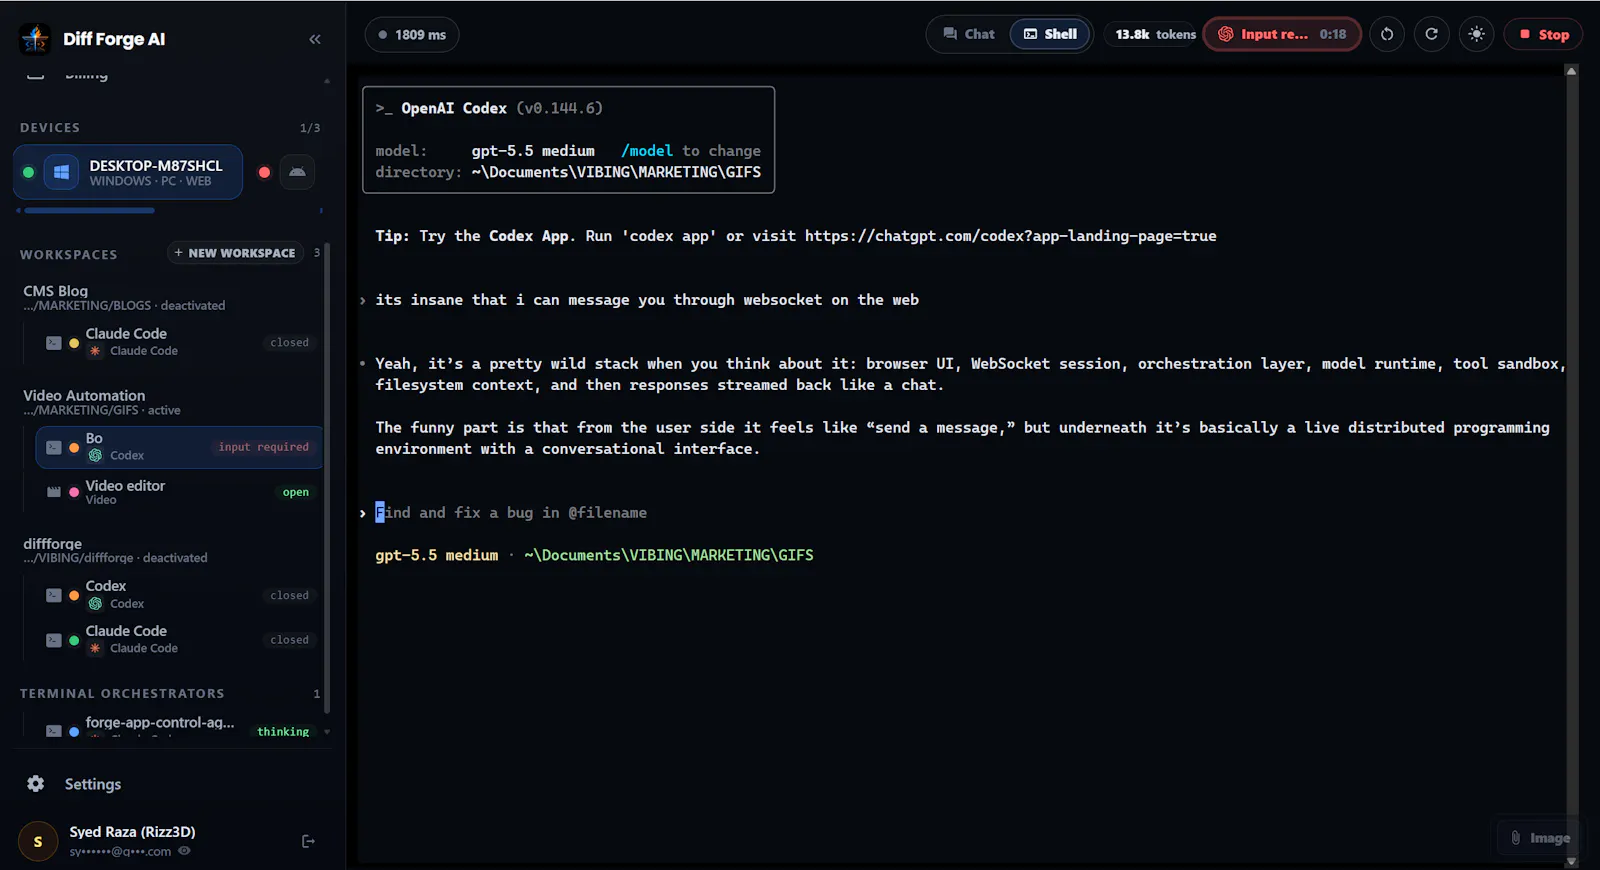Click the Stop button
Screen dimensions: 1600x870
click(x=1544, y=34)
